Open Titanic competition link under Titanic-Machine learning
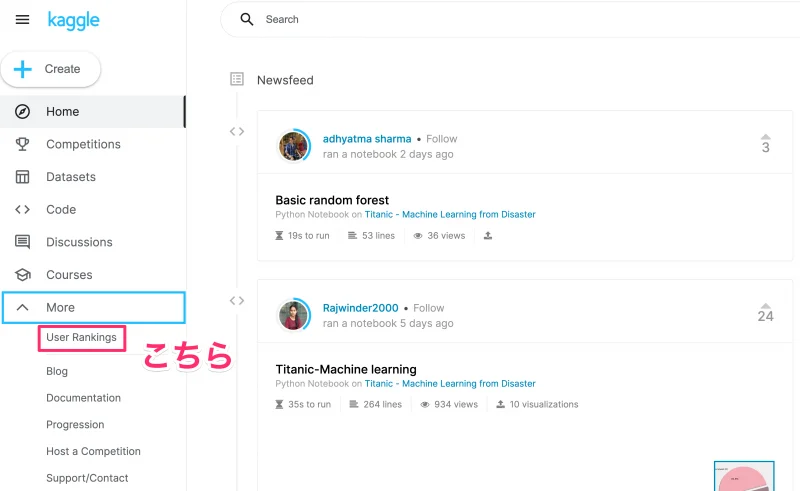Screen dimensions: 800x491 450,383
